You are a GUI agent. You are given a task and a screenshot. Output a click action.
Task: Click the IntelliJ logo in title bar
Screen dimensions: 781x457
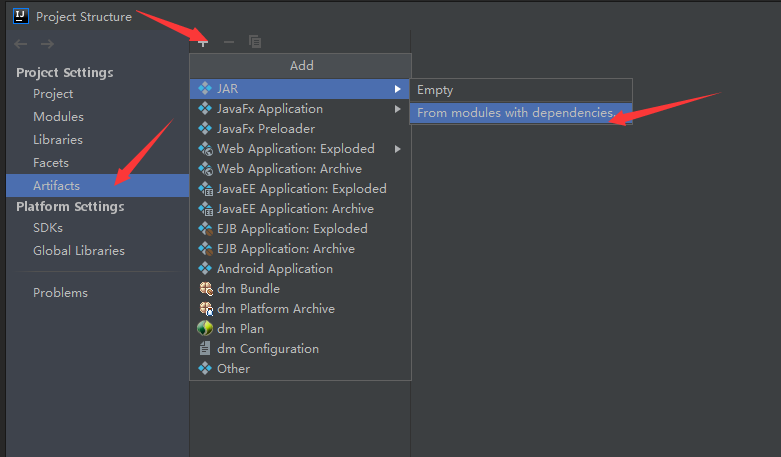(20, 16)
